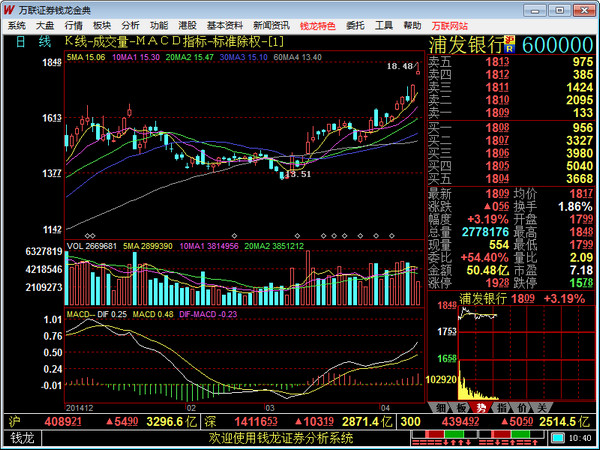Click the 300 index 439492 entry
The width and height of the screenshot is (600, 450).
point(495,422)
